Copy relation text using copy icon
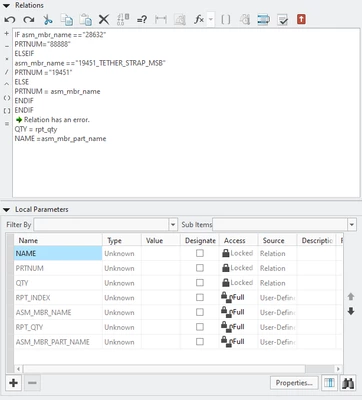Image resolution: width=362 pixels, height=400 pixels. (67, 20)
